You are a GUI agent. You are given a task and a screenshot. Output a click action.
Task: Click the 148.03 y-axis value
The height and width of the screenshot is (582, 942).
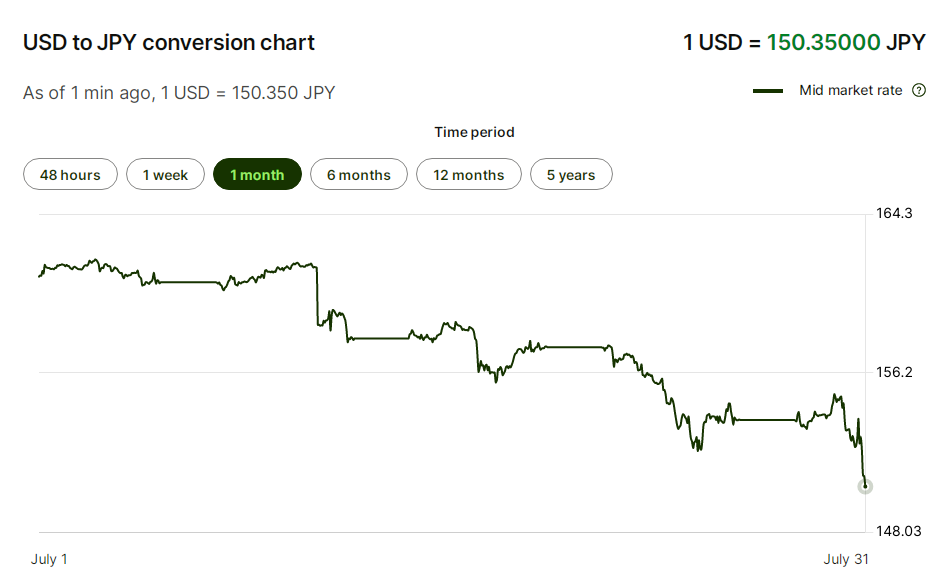click(898, 531)
